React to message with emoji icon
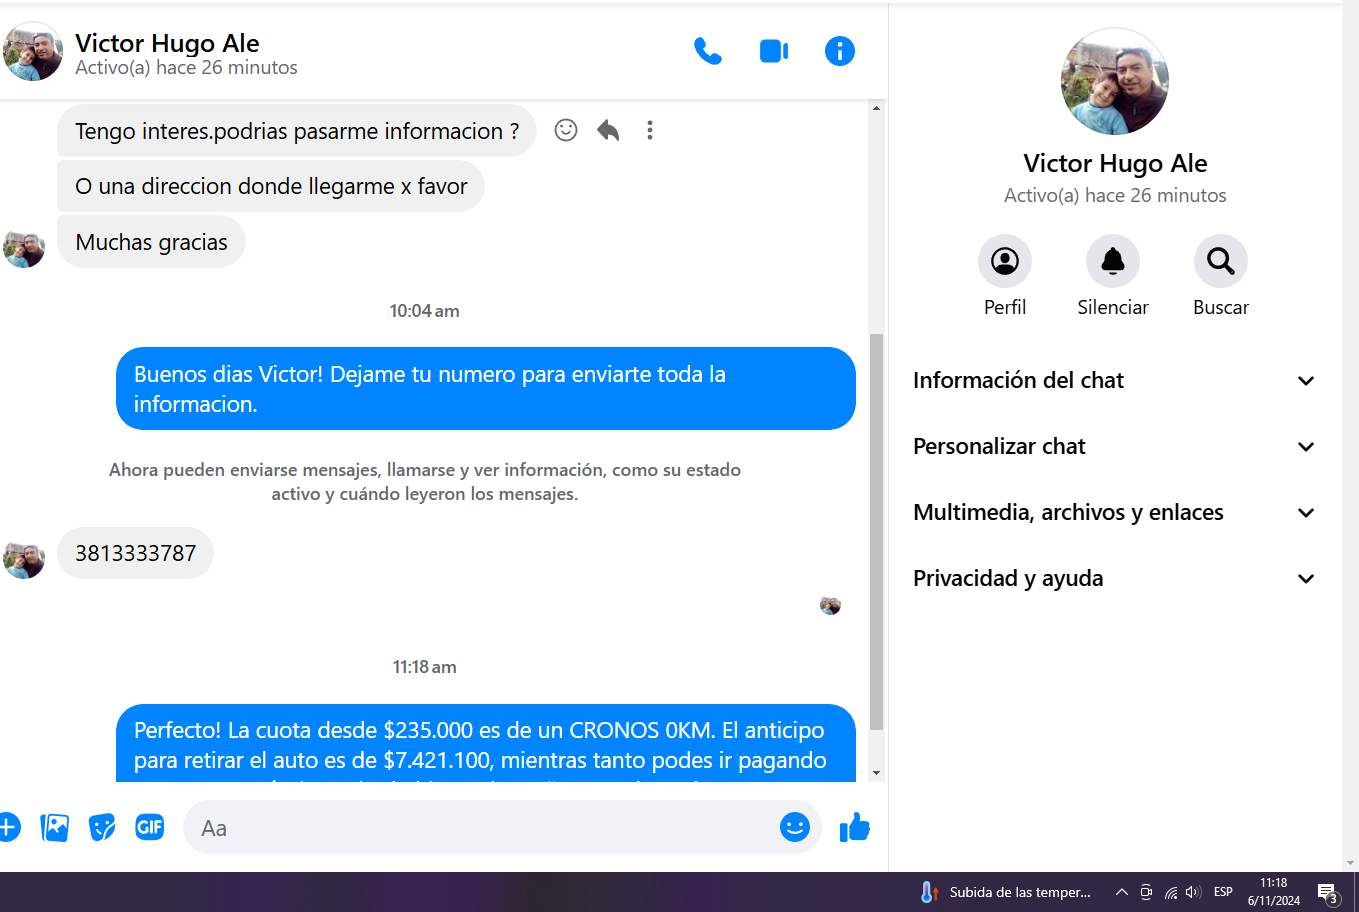The width and height of the screenshot is (1359, 912). click(x=566, y=130)
